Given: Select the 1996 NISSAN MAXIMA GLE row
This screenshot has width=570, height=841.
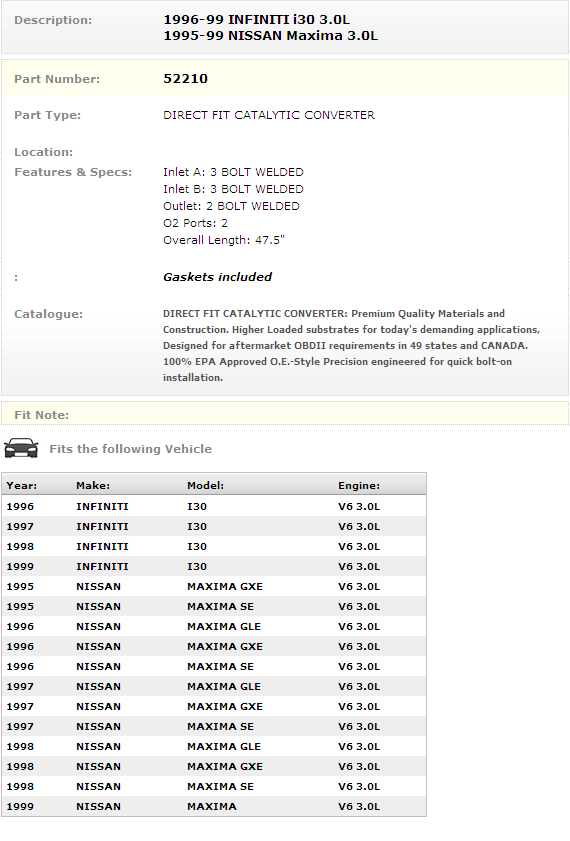Looking at the screenshot, I should point(214,626).
